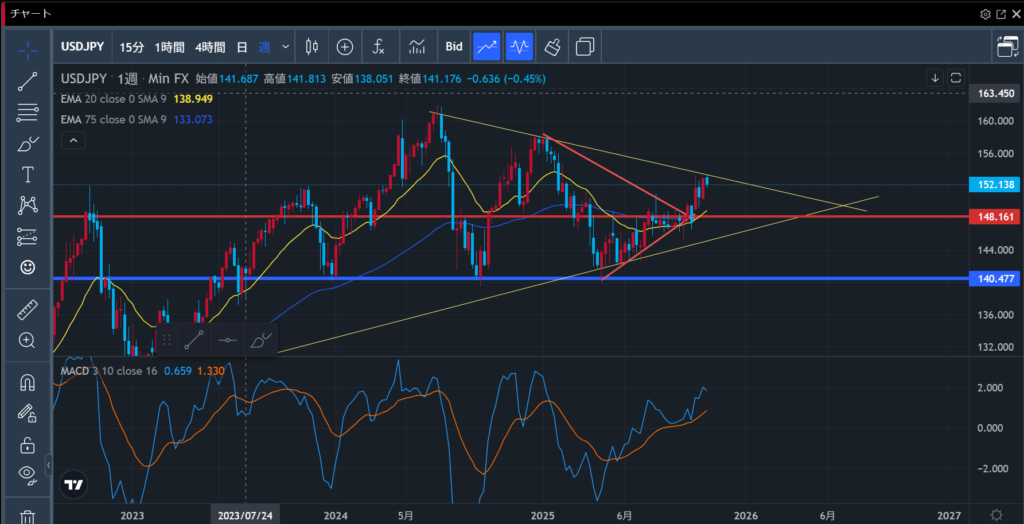Image resolution: width=1024 pixels, height=524 pixels.
Task: Expand the timeframe dropdown arrow
Action: pos(286,46)
